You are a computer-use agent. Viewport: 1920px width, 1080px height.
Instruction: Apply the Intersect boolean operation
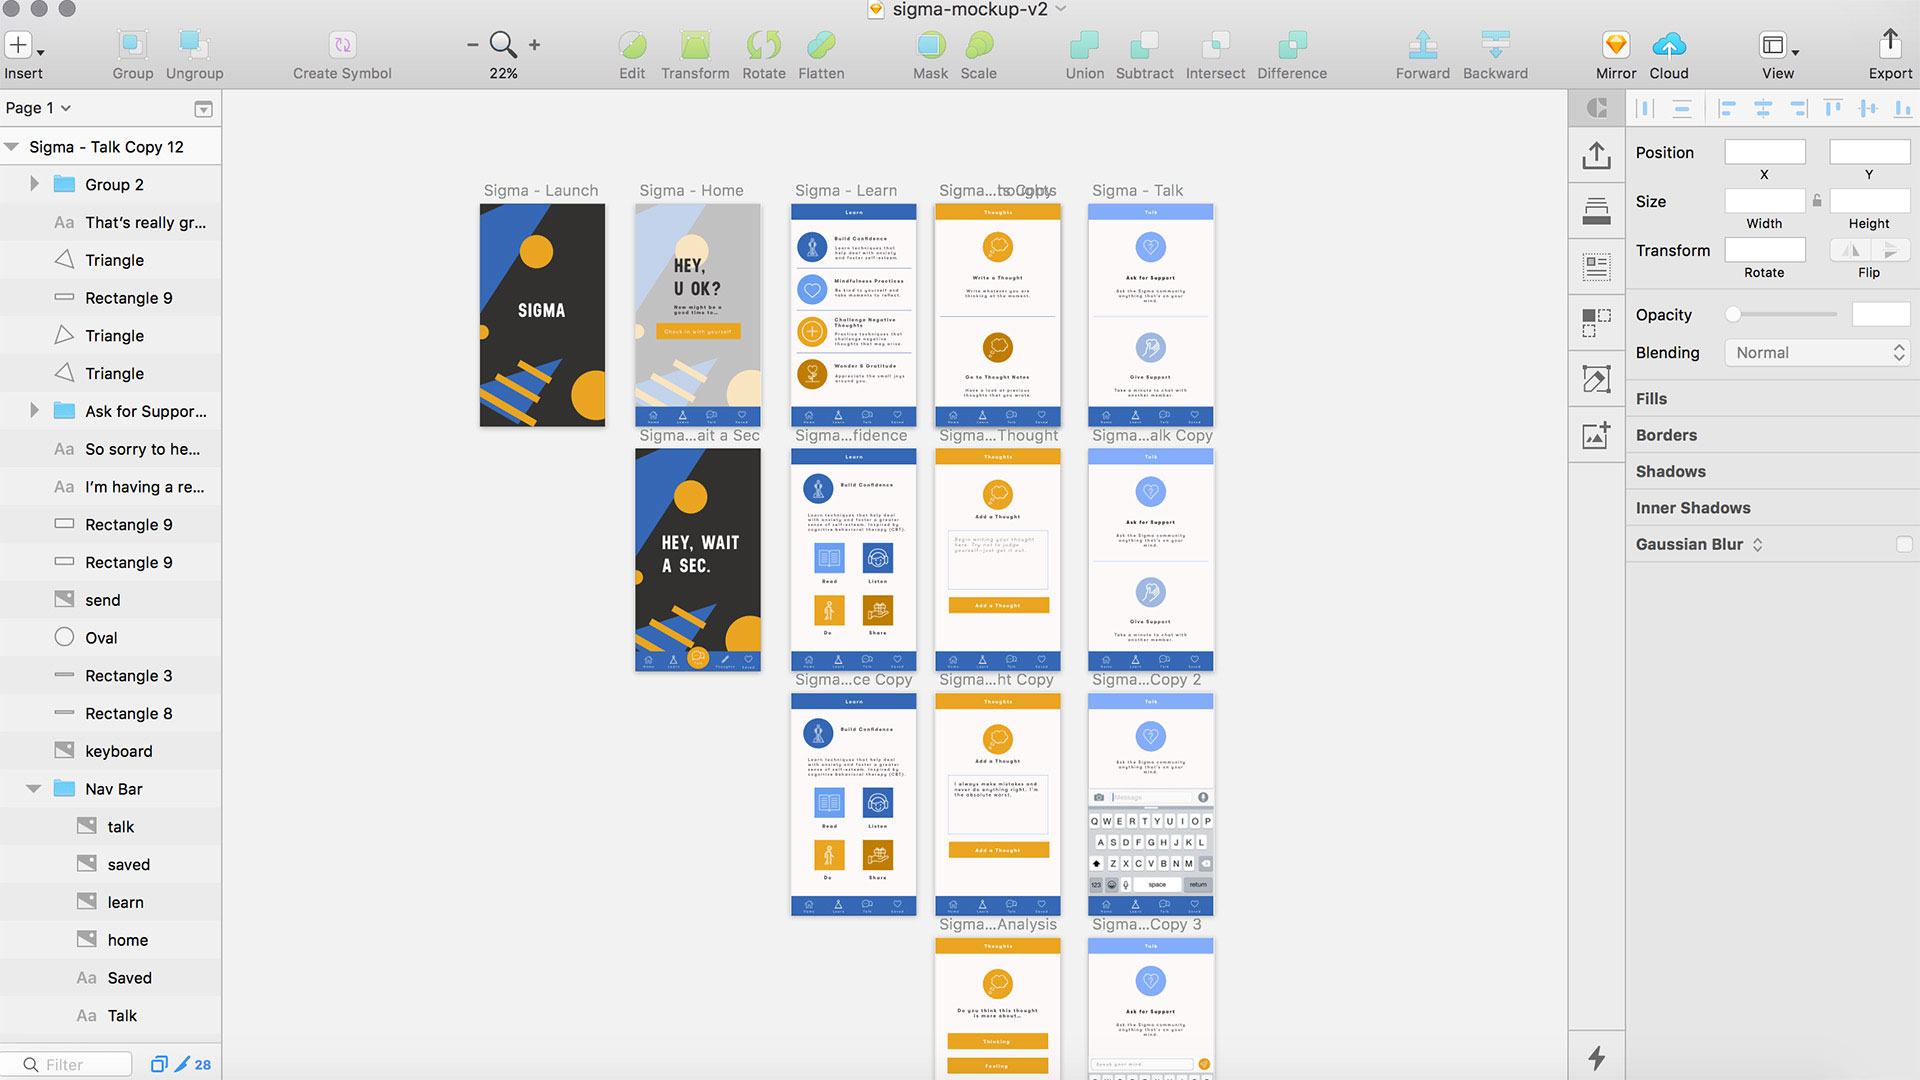(1215, 45)
